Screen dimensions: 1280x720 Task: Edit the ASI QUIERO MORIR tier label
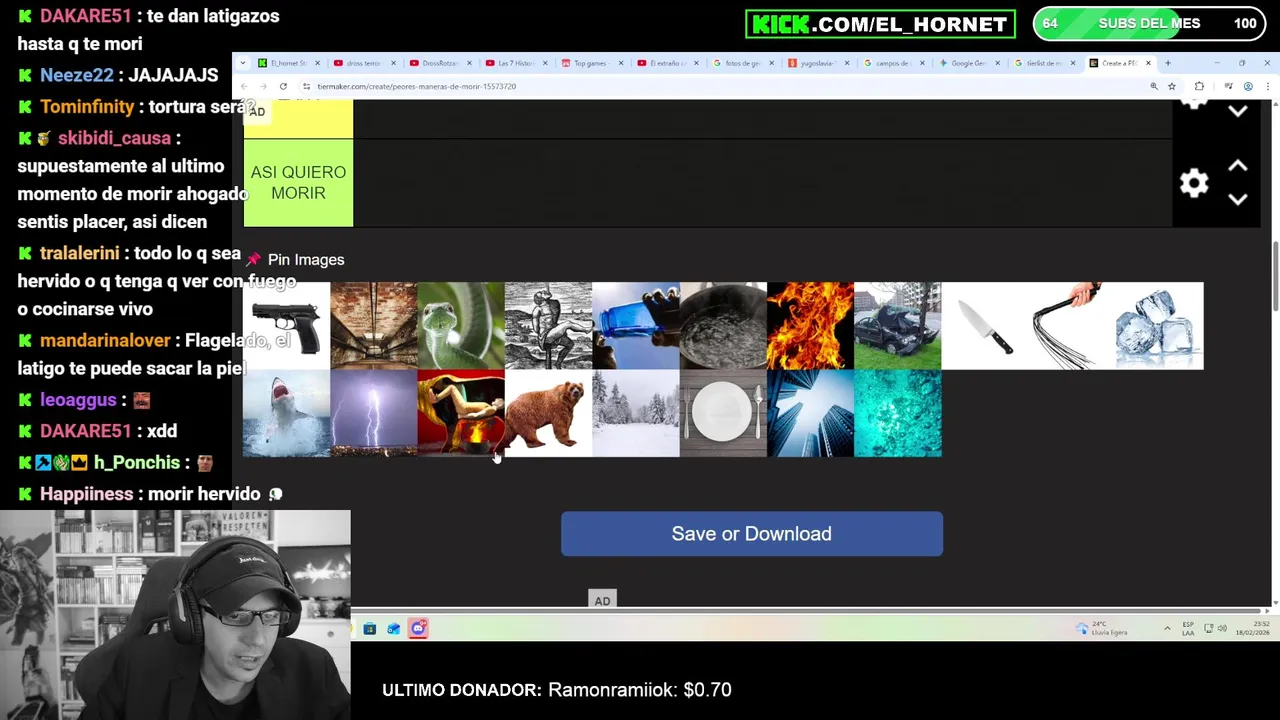[x=298, y=183]
